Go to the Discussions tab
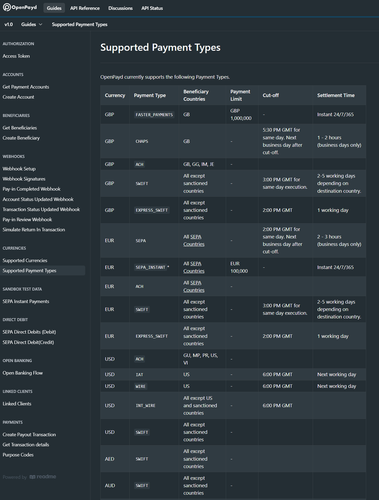The width and height of the screenshot is (379, 500). click(x=120, y=8)
